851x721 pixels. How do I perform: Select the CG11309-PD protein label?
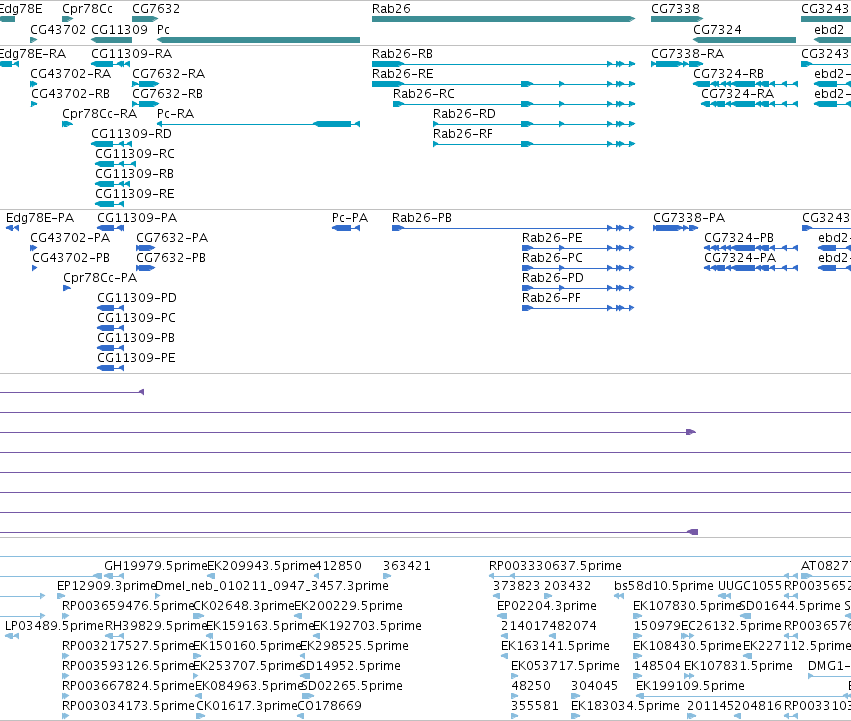137,299
